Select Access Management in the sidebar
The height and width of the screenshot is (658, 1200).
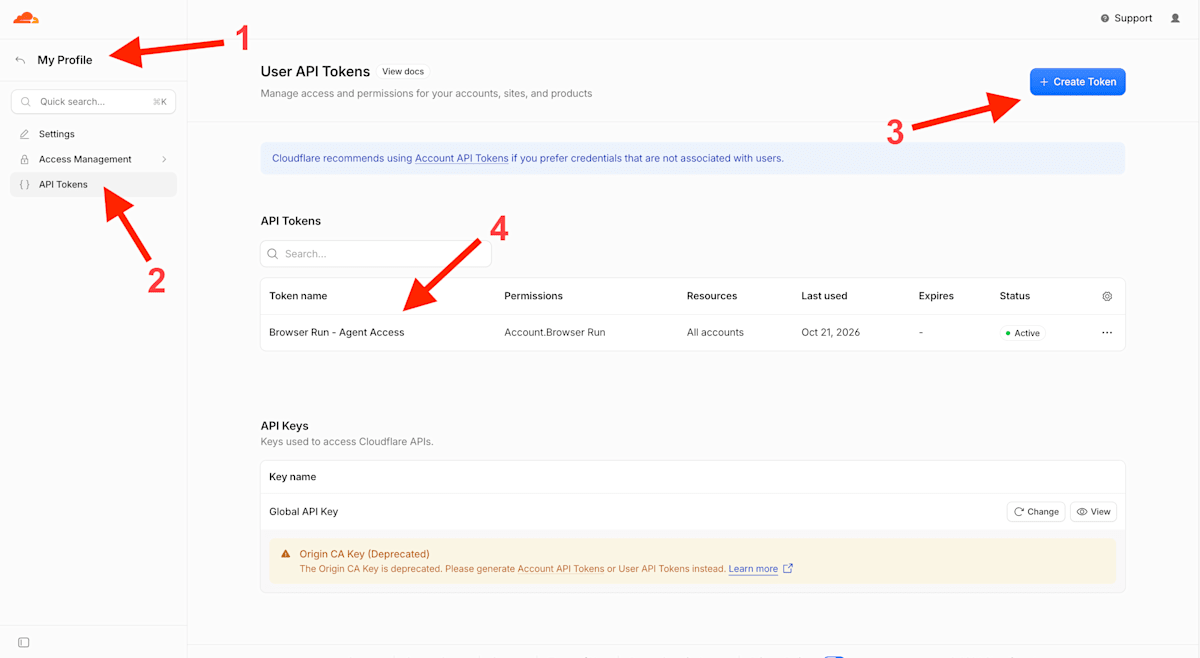pos(93,159)
